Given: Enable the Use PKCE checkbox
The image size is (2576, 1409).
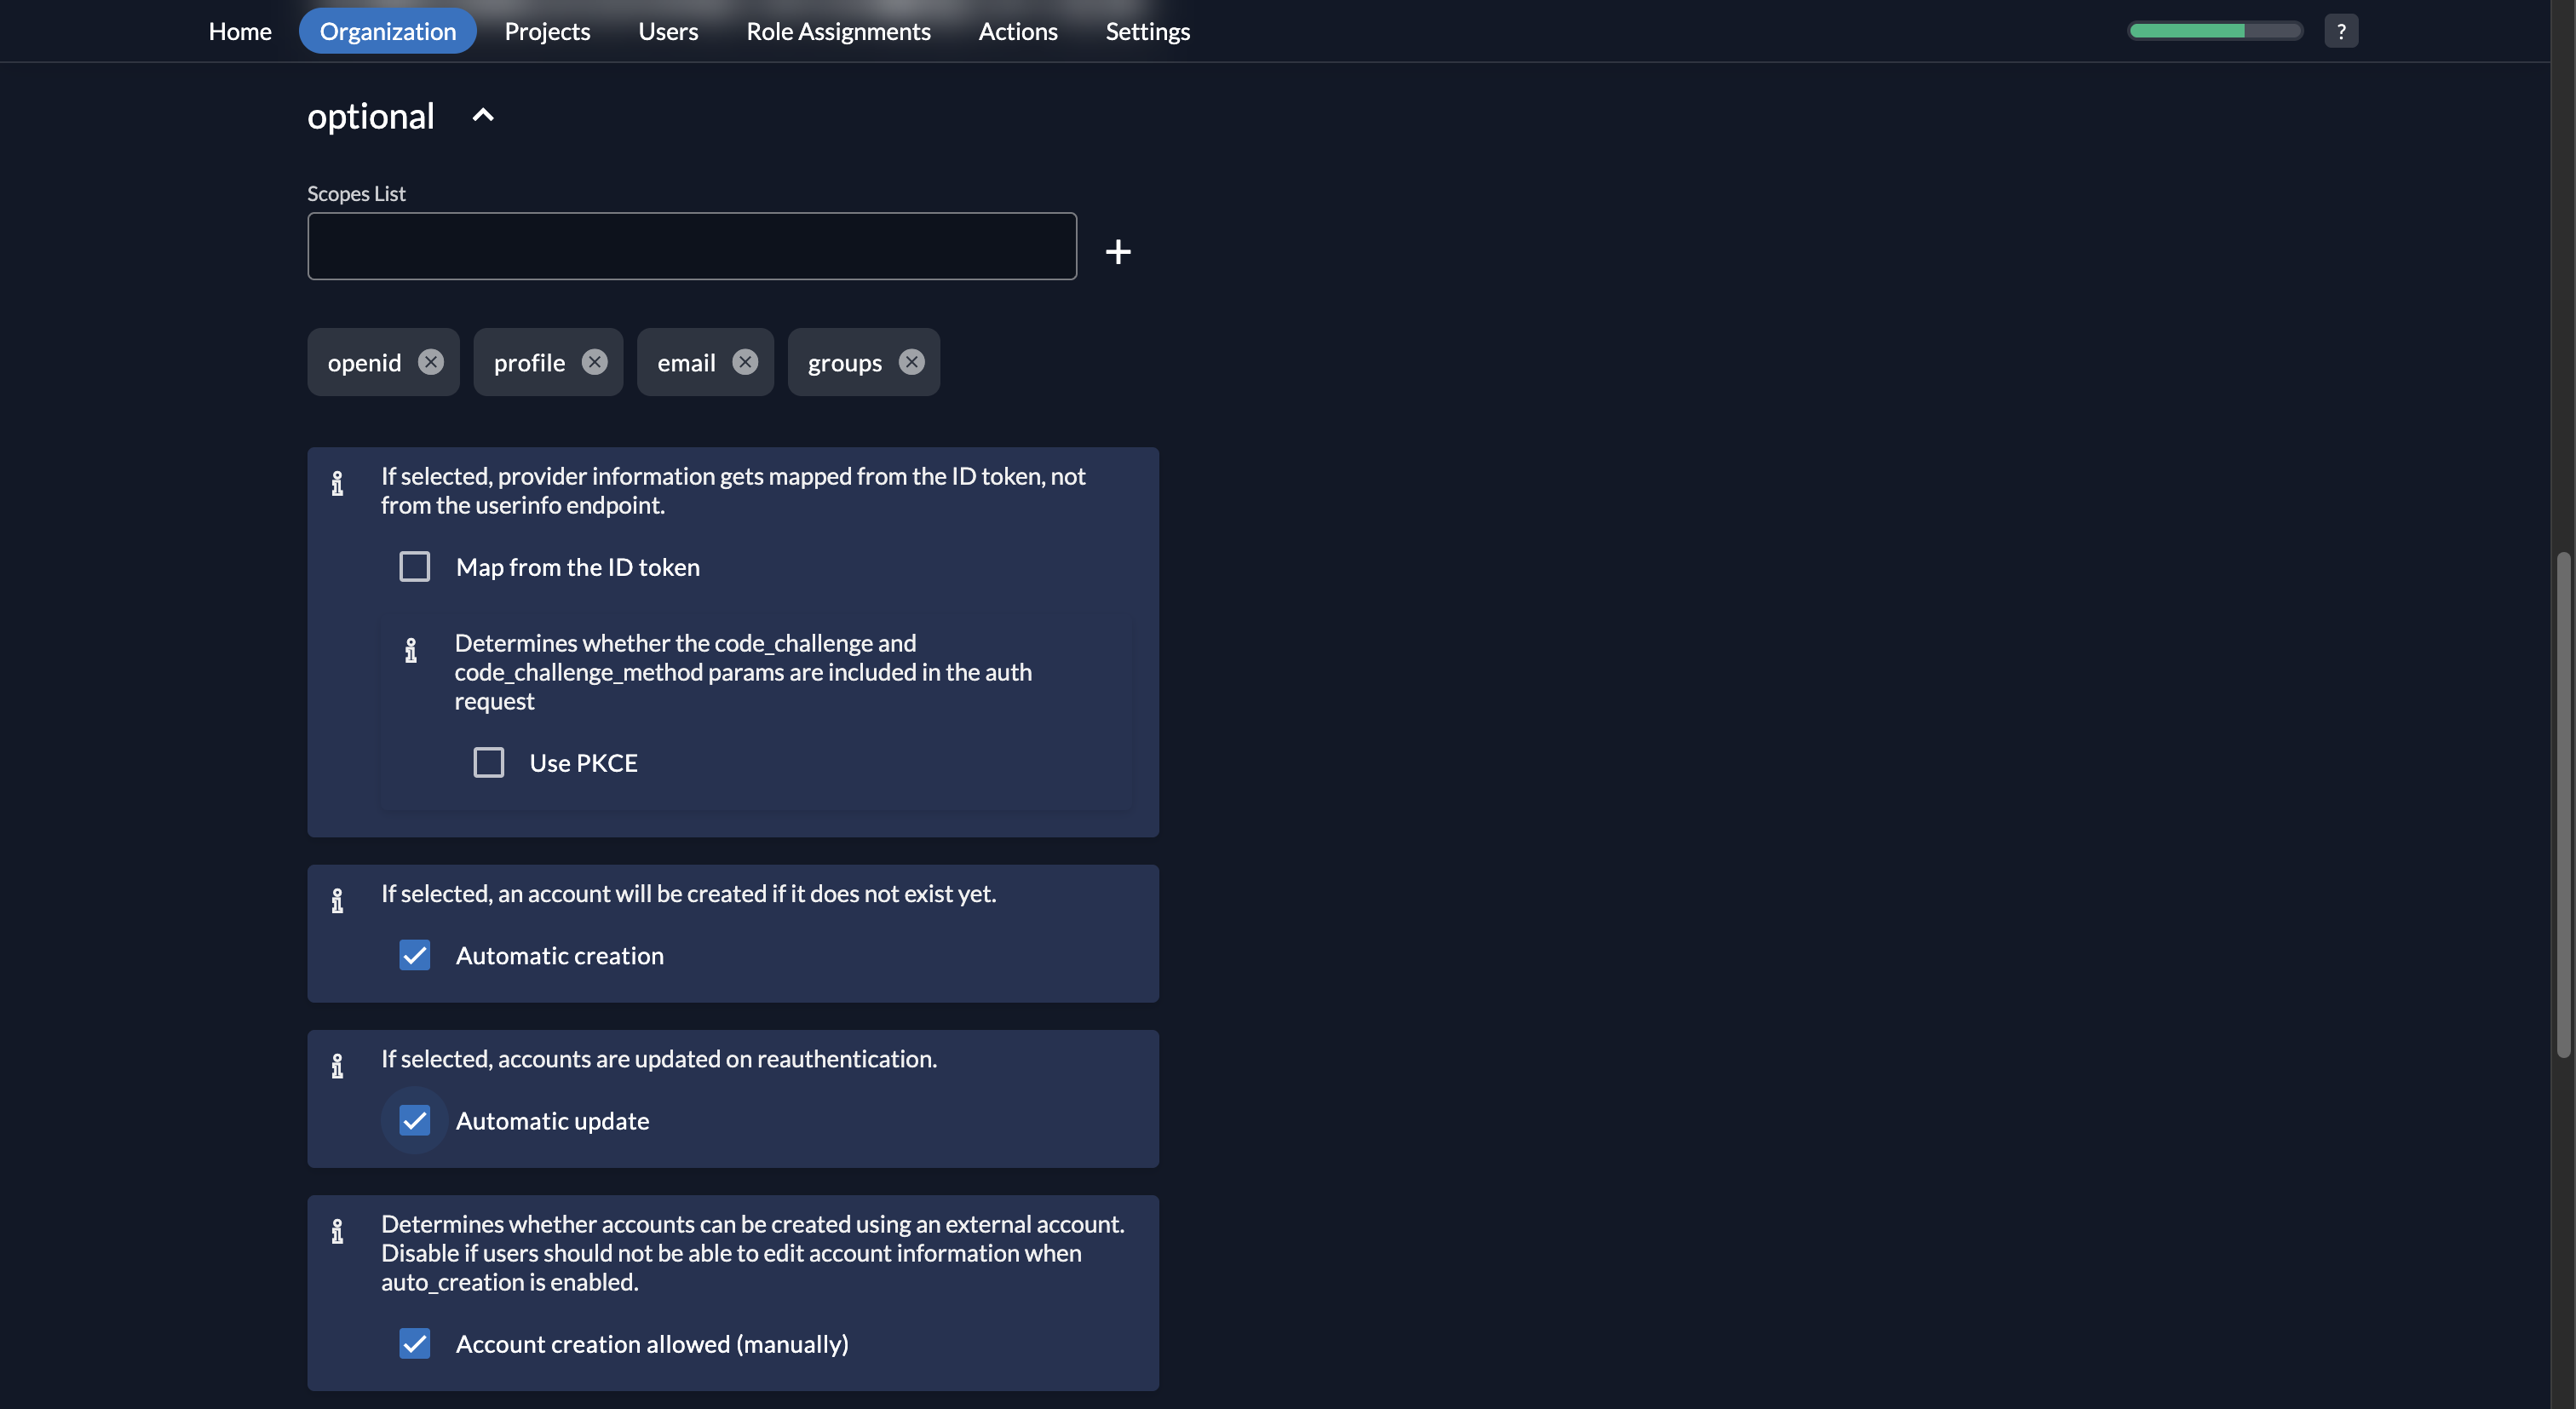Looking at the screenshot, I should [x=489, y=763].
